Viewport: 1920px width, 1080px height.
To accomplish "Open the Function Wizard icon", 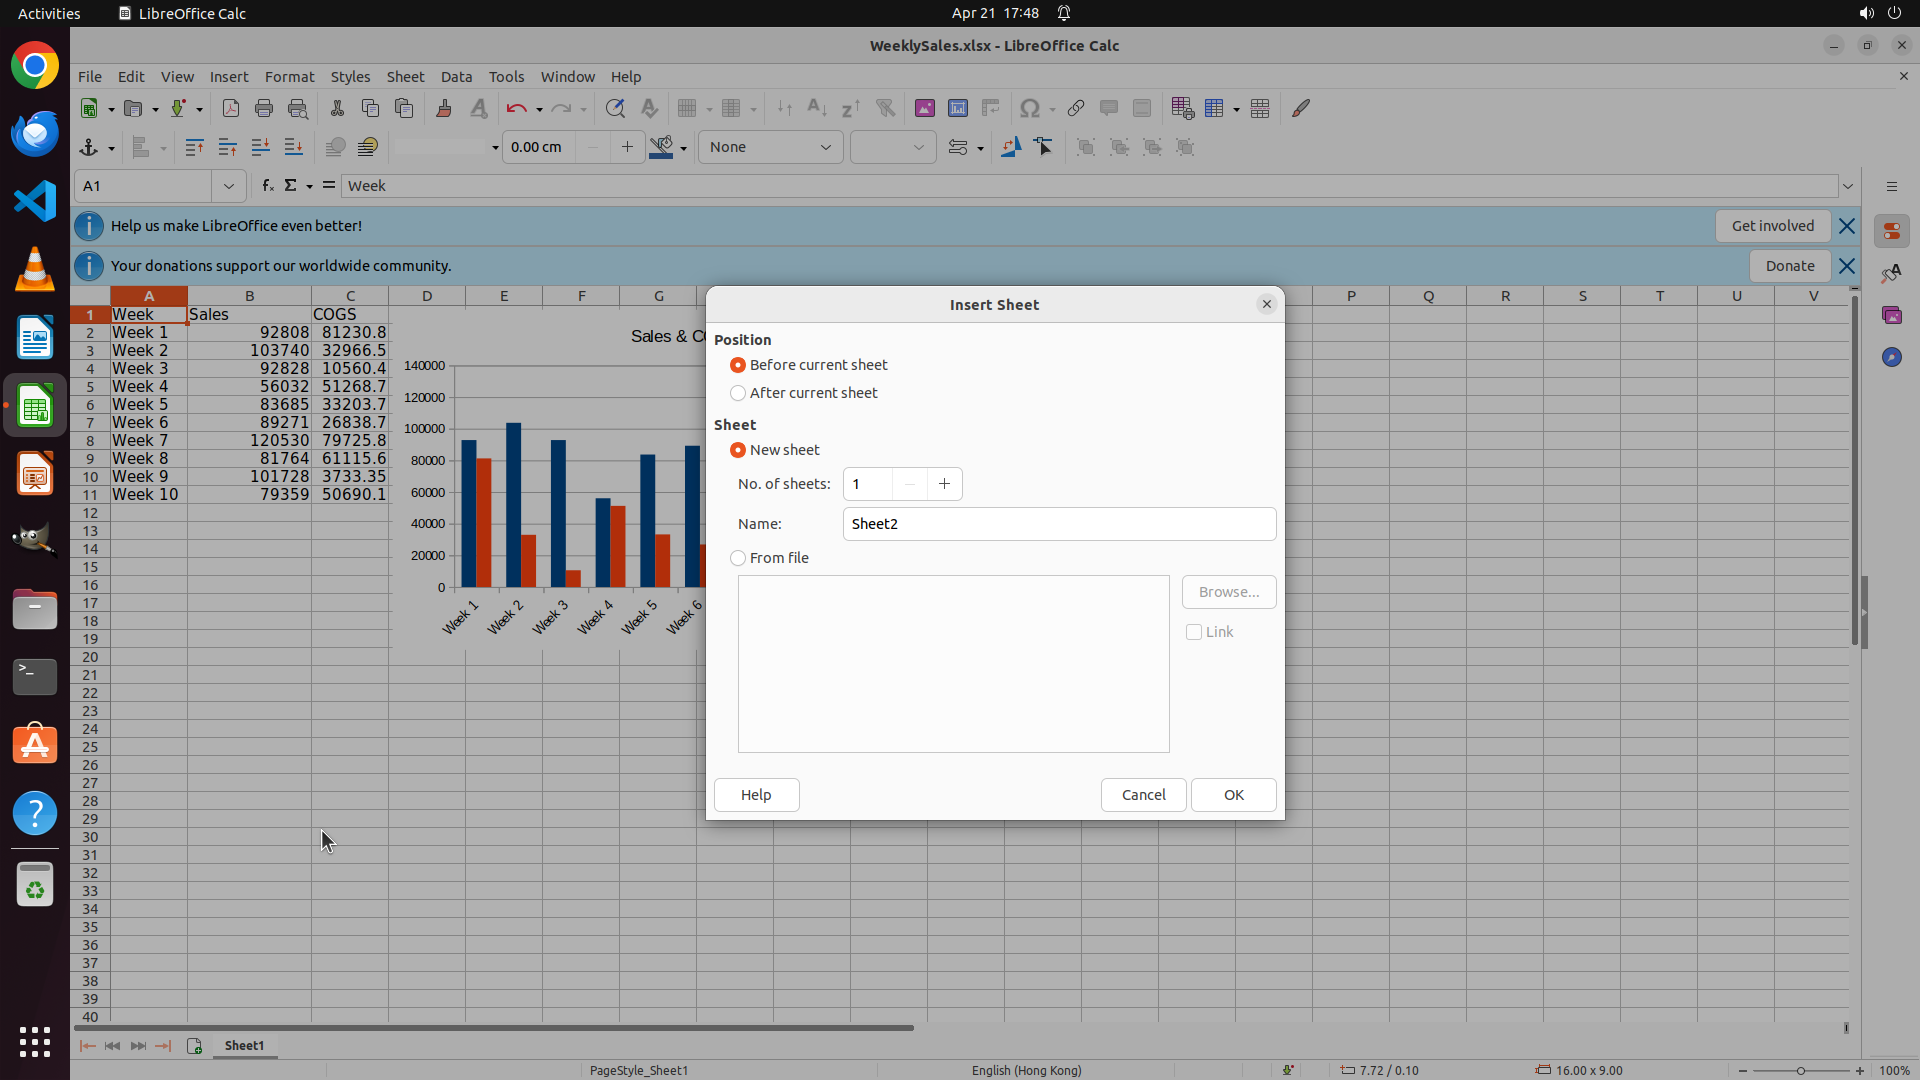I will click(267, 186).
